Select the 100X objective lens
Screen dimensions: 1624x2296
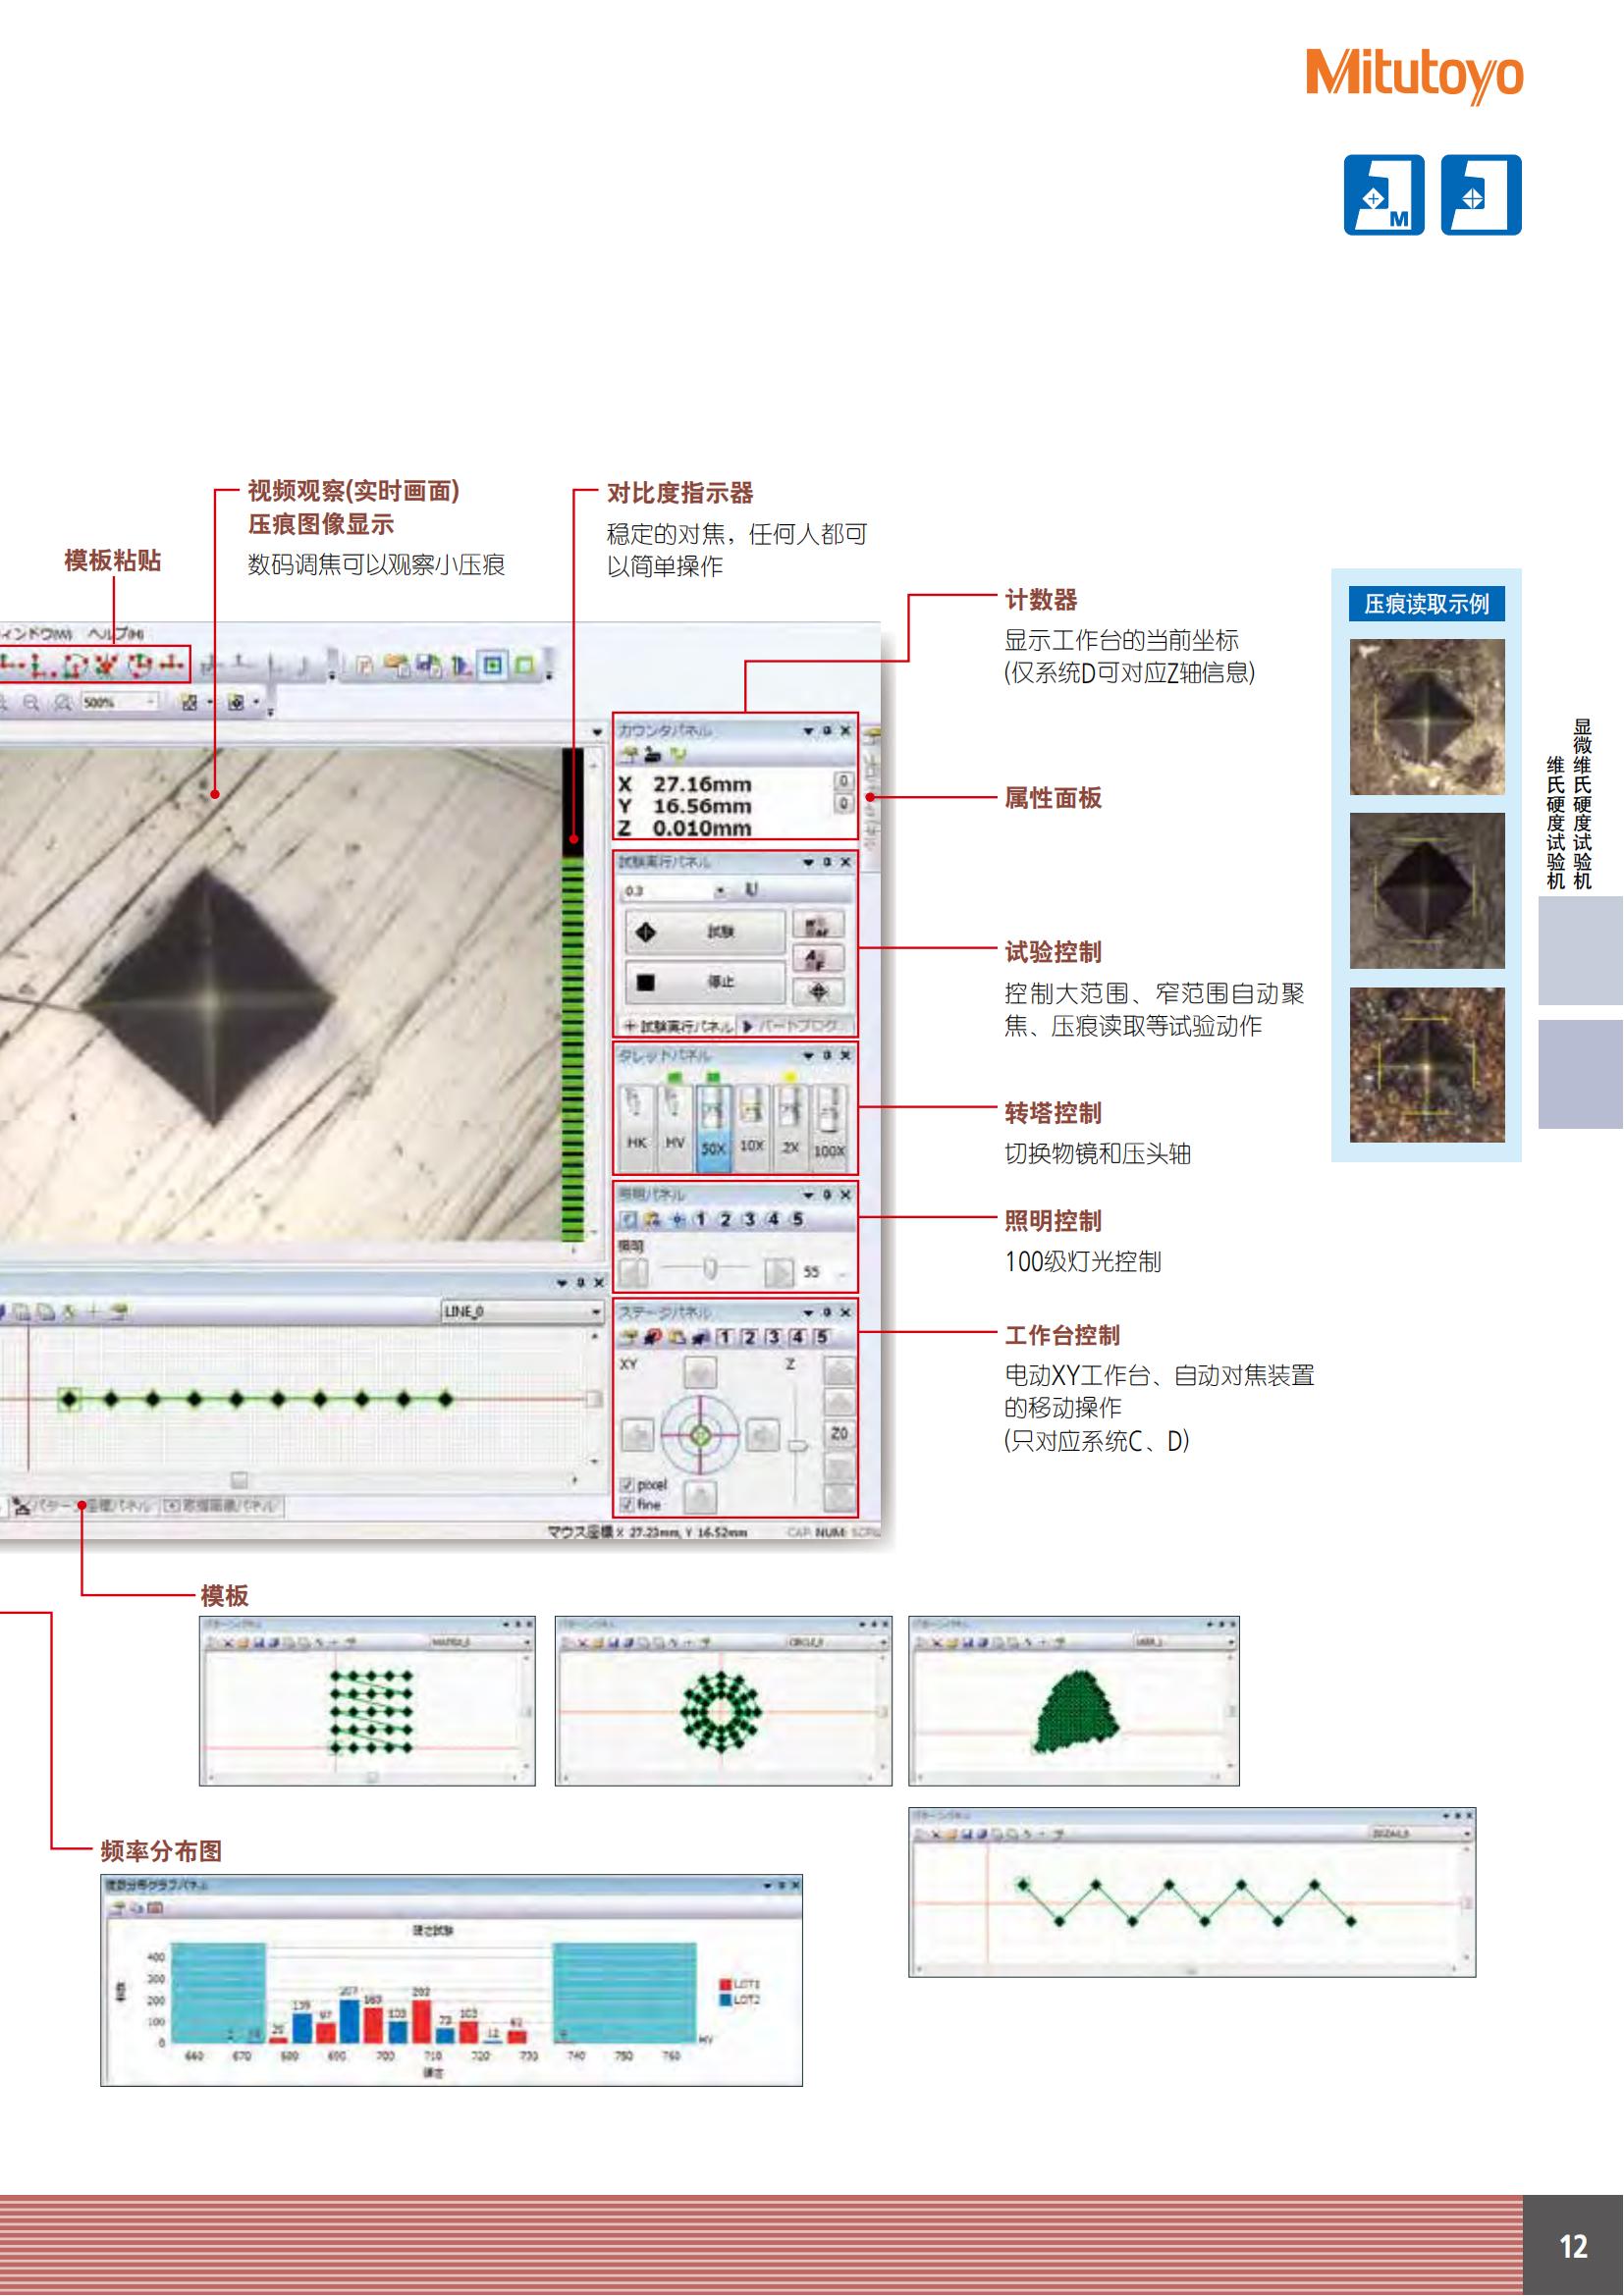tap(829, 1126)
